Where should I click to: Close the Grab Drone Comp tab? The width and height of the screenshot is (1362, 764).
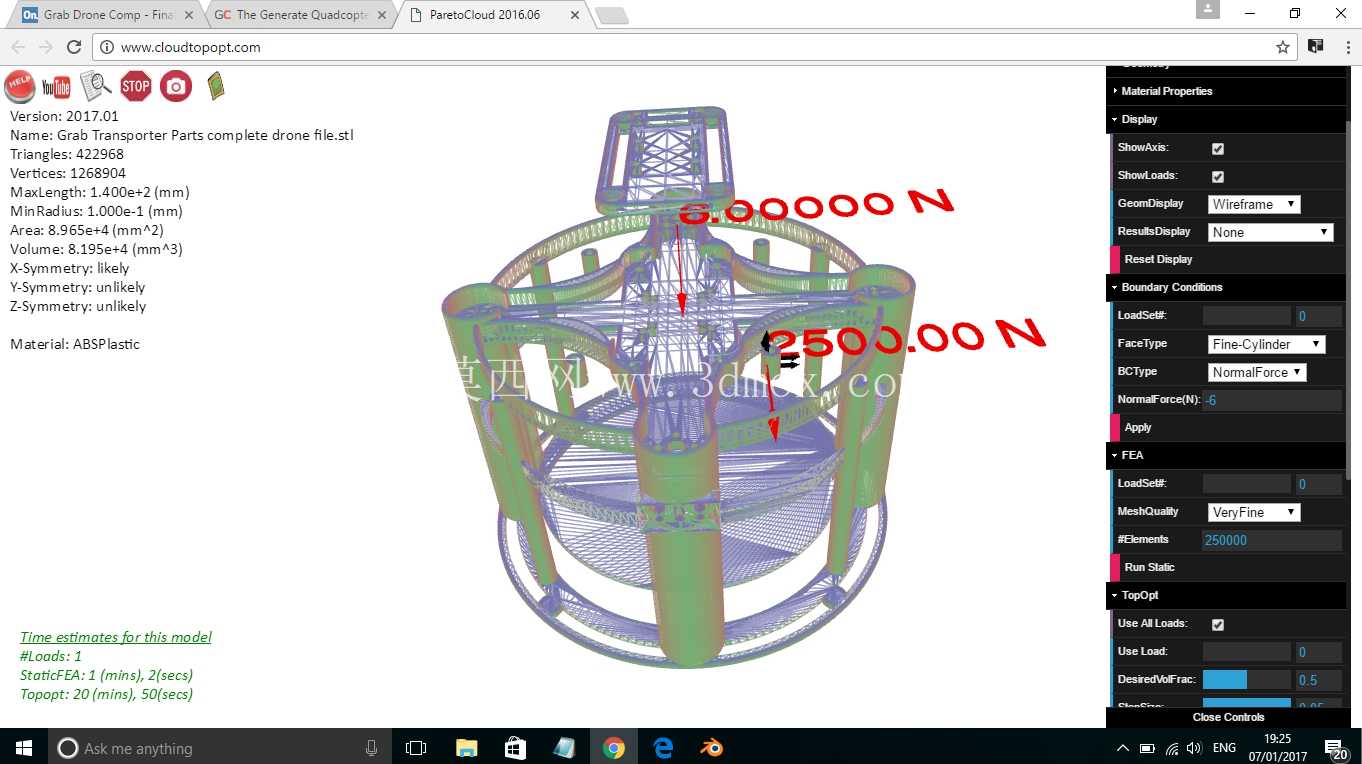(190, 15)
